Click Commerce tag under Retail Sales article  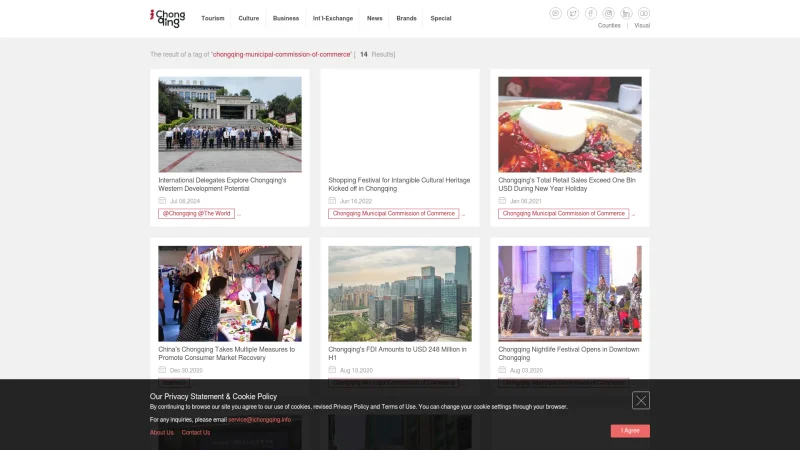click(563, 214)
